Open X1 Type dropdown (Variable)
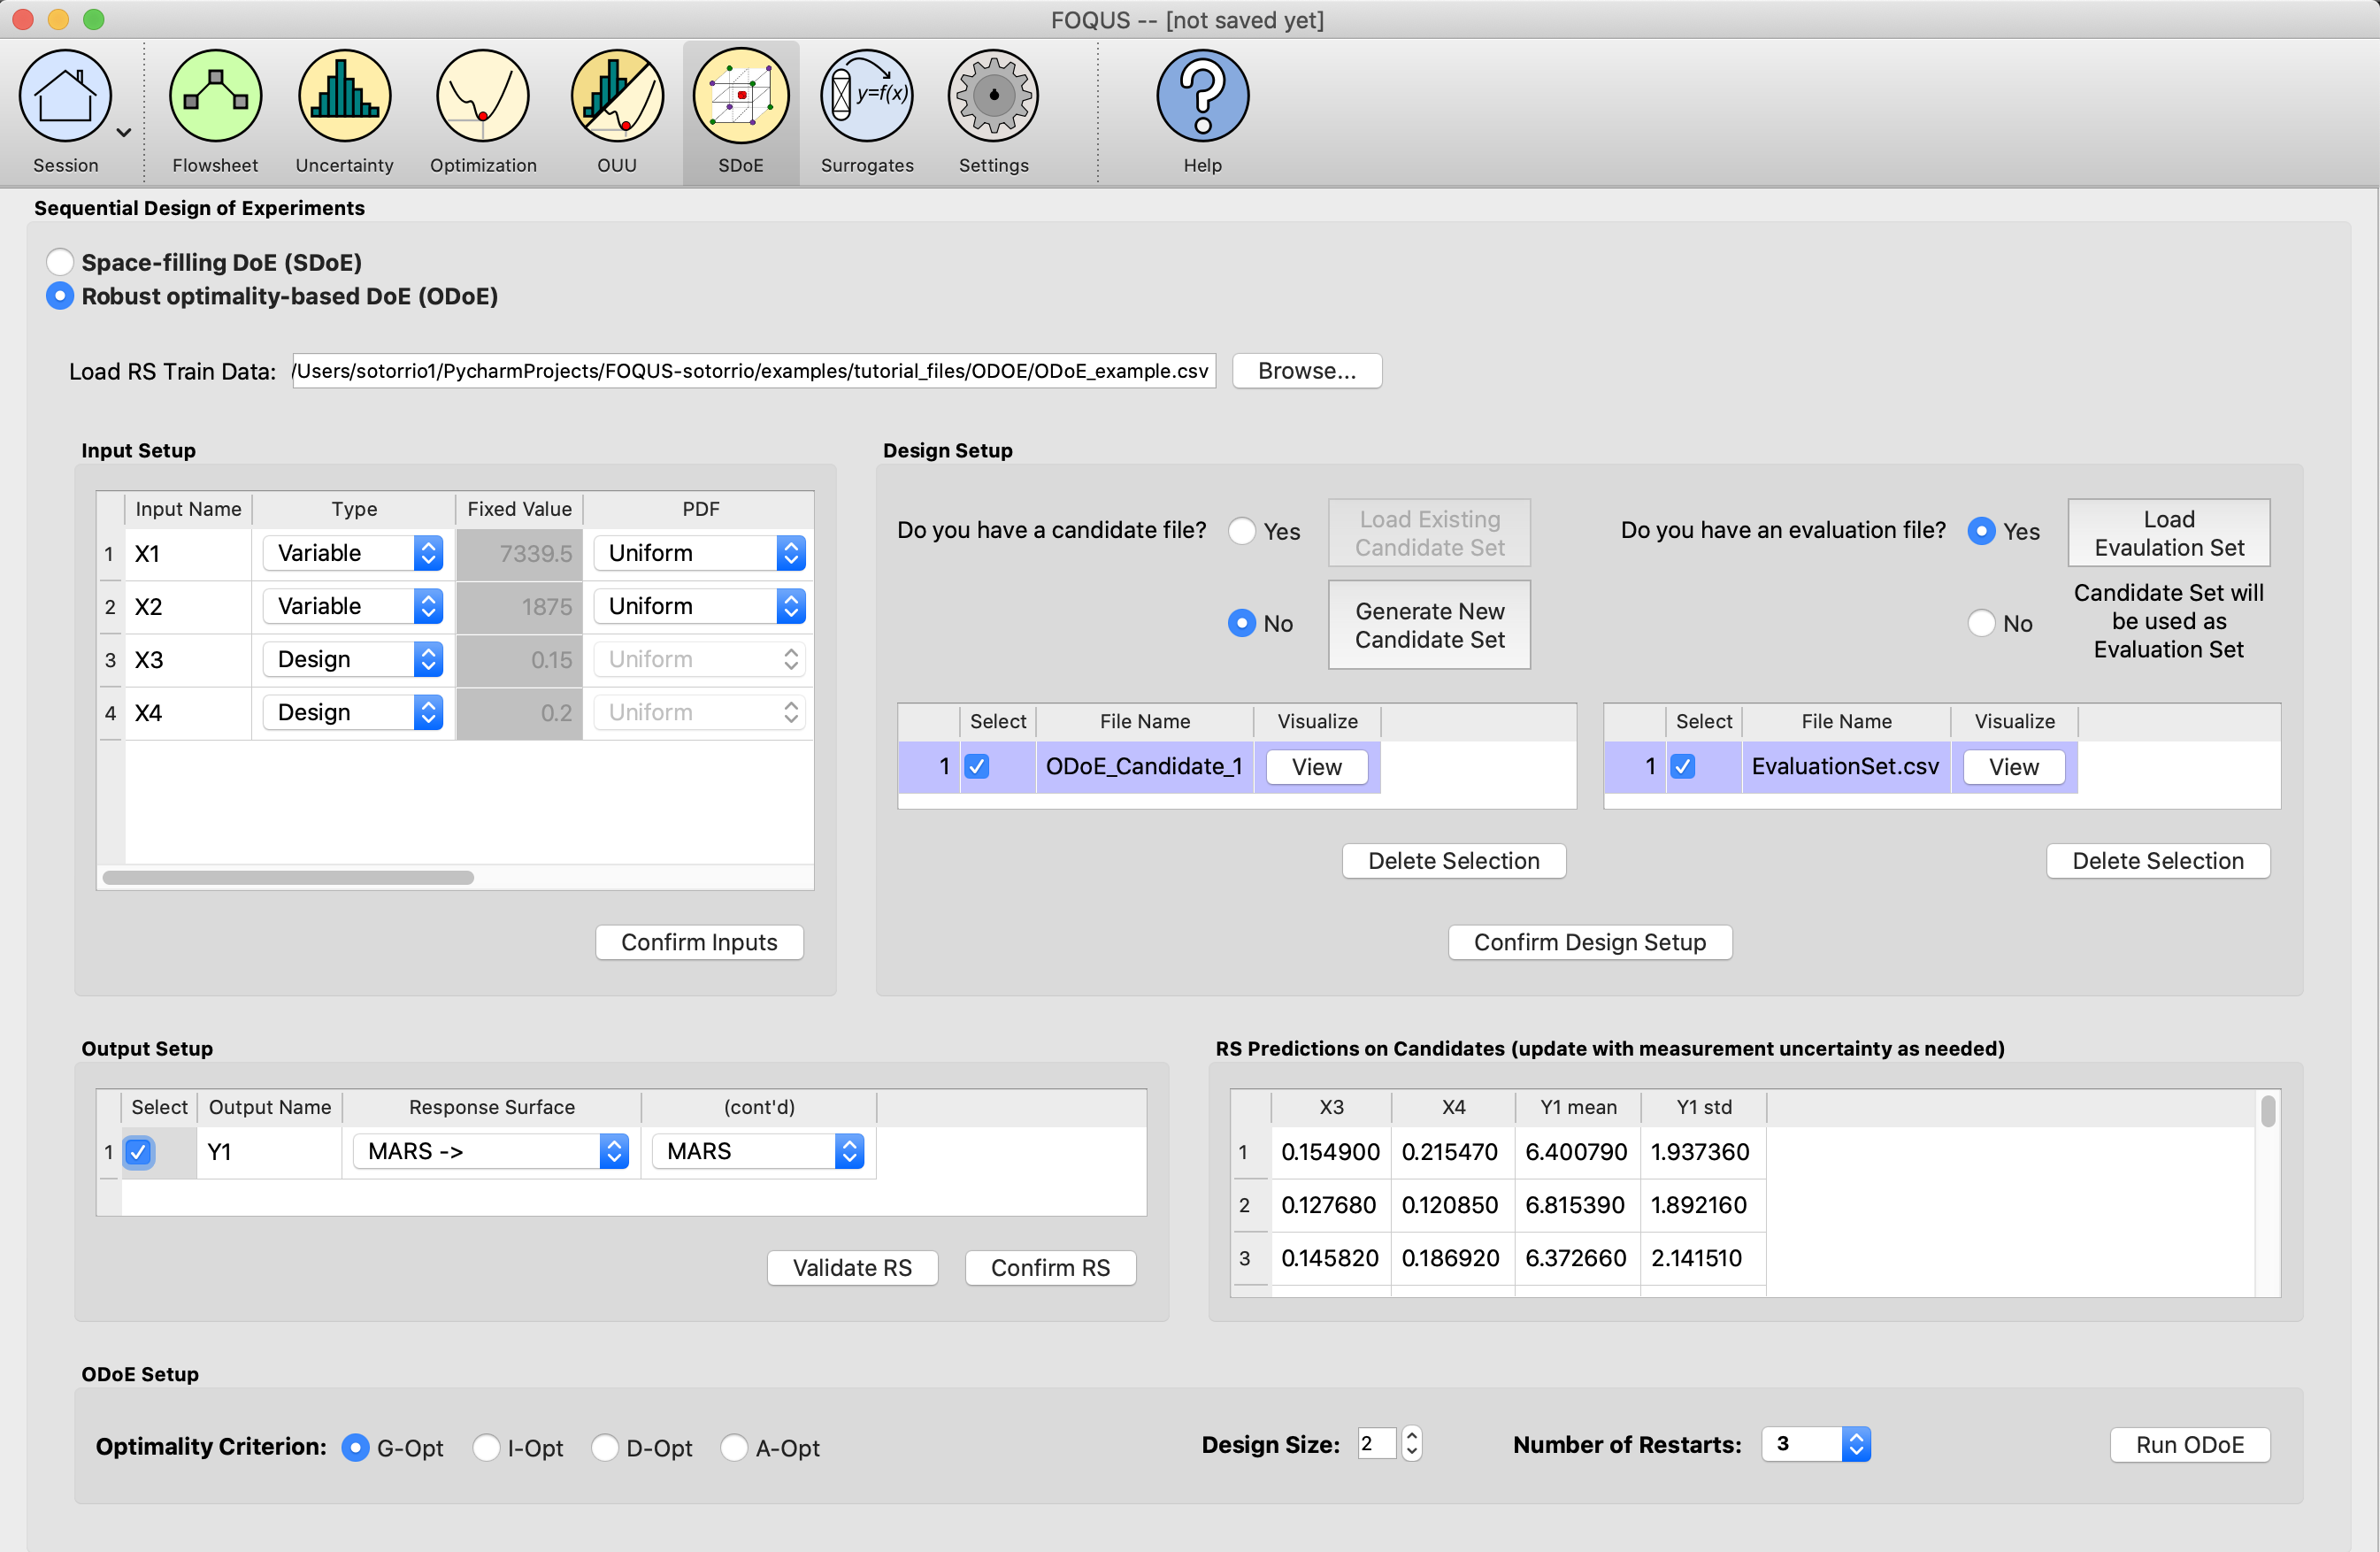The height and width of the screenshot is (1552, 2380). coord(353,553)
